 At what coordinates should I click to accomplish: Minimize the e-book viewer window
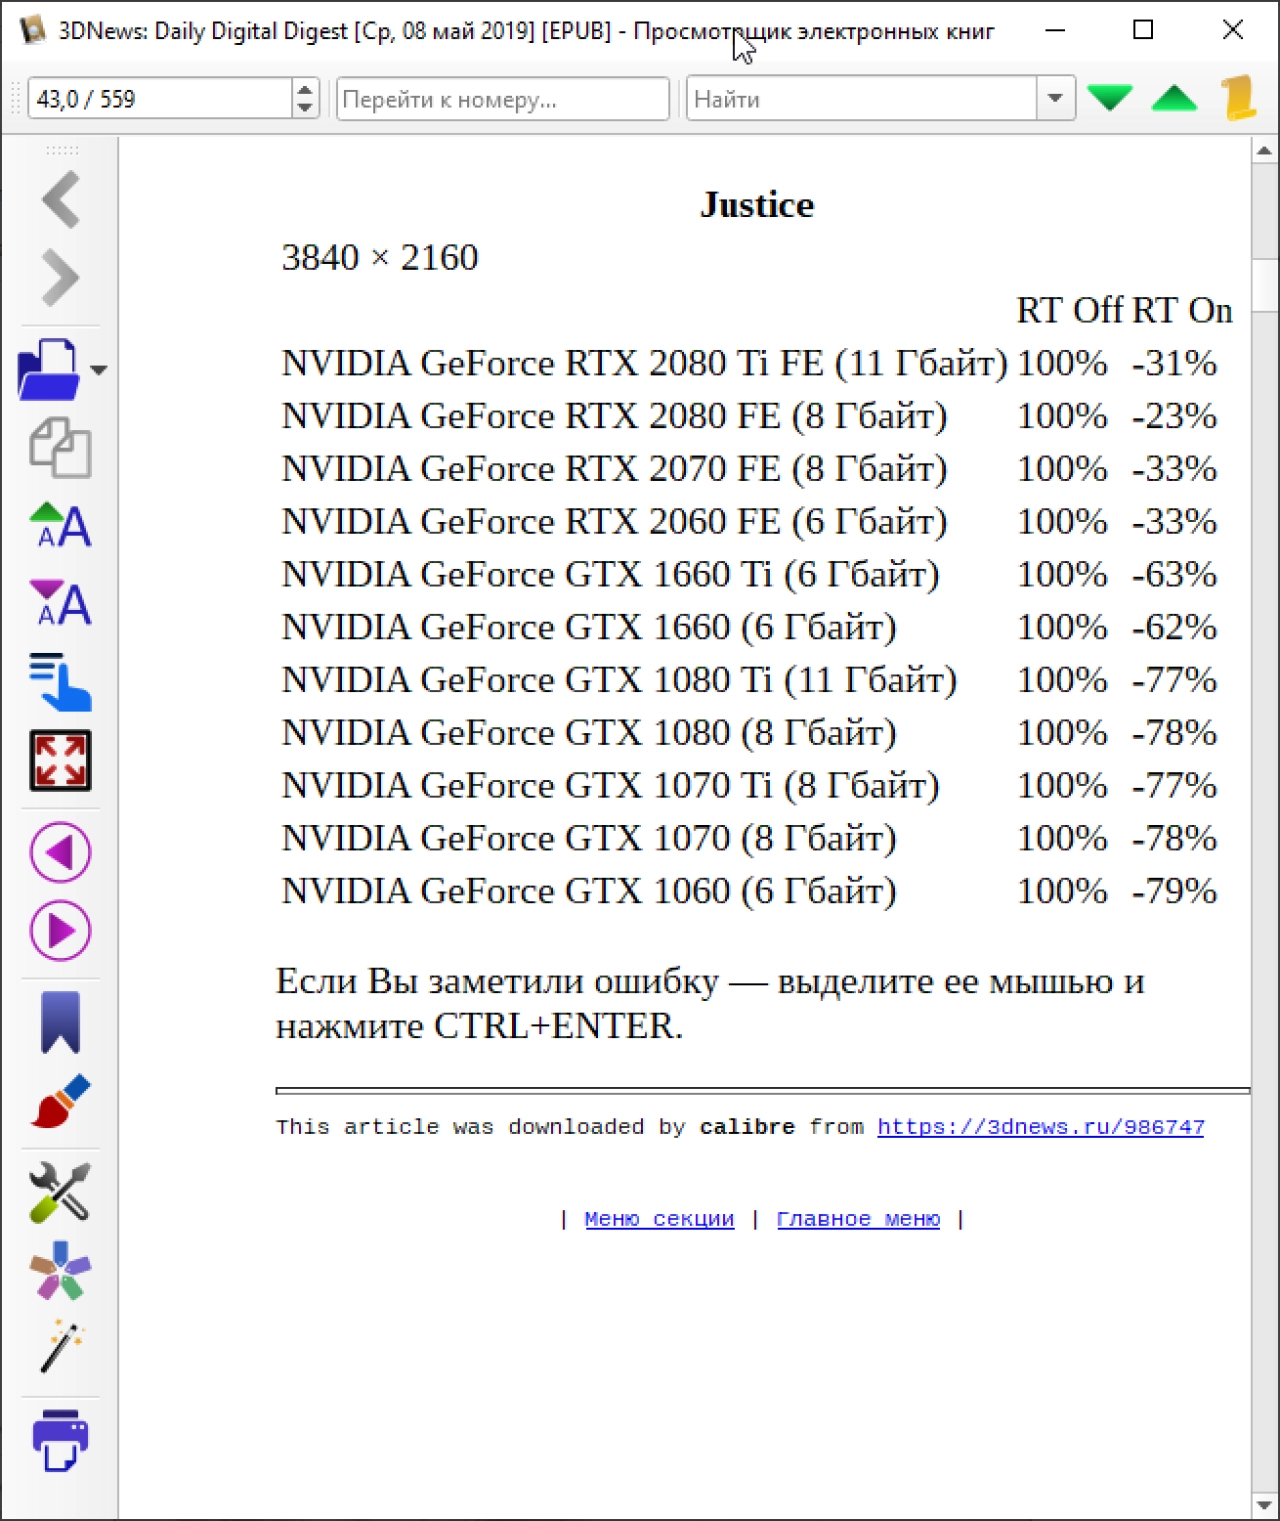(1055, 30)
